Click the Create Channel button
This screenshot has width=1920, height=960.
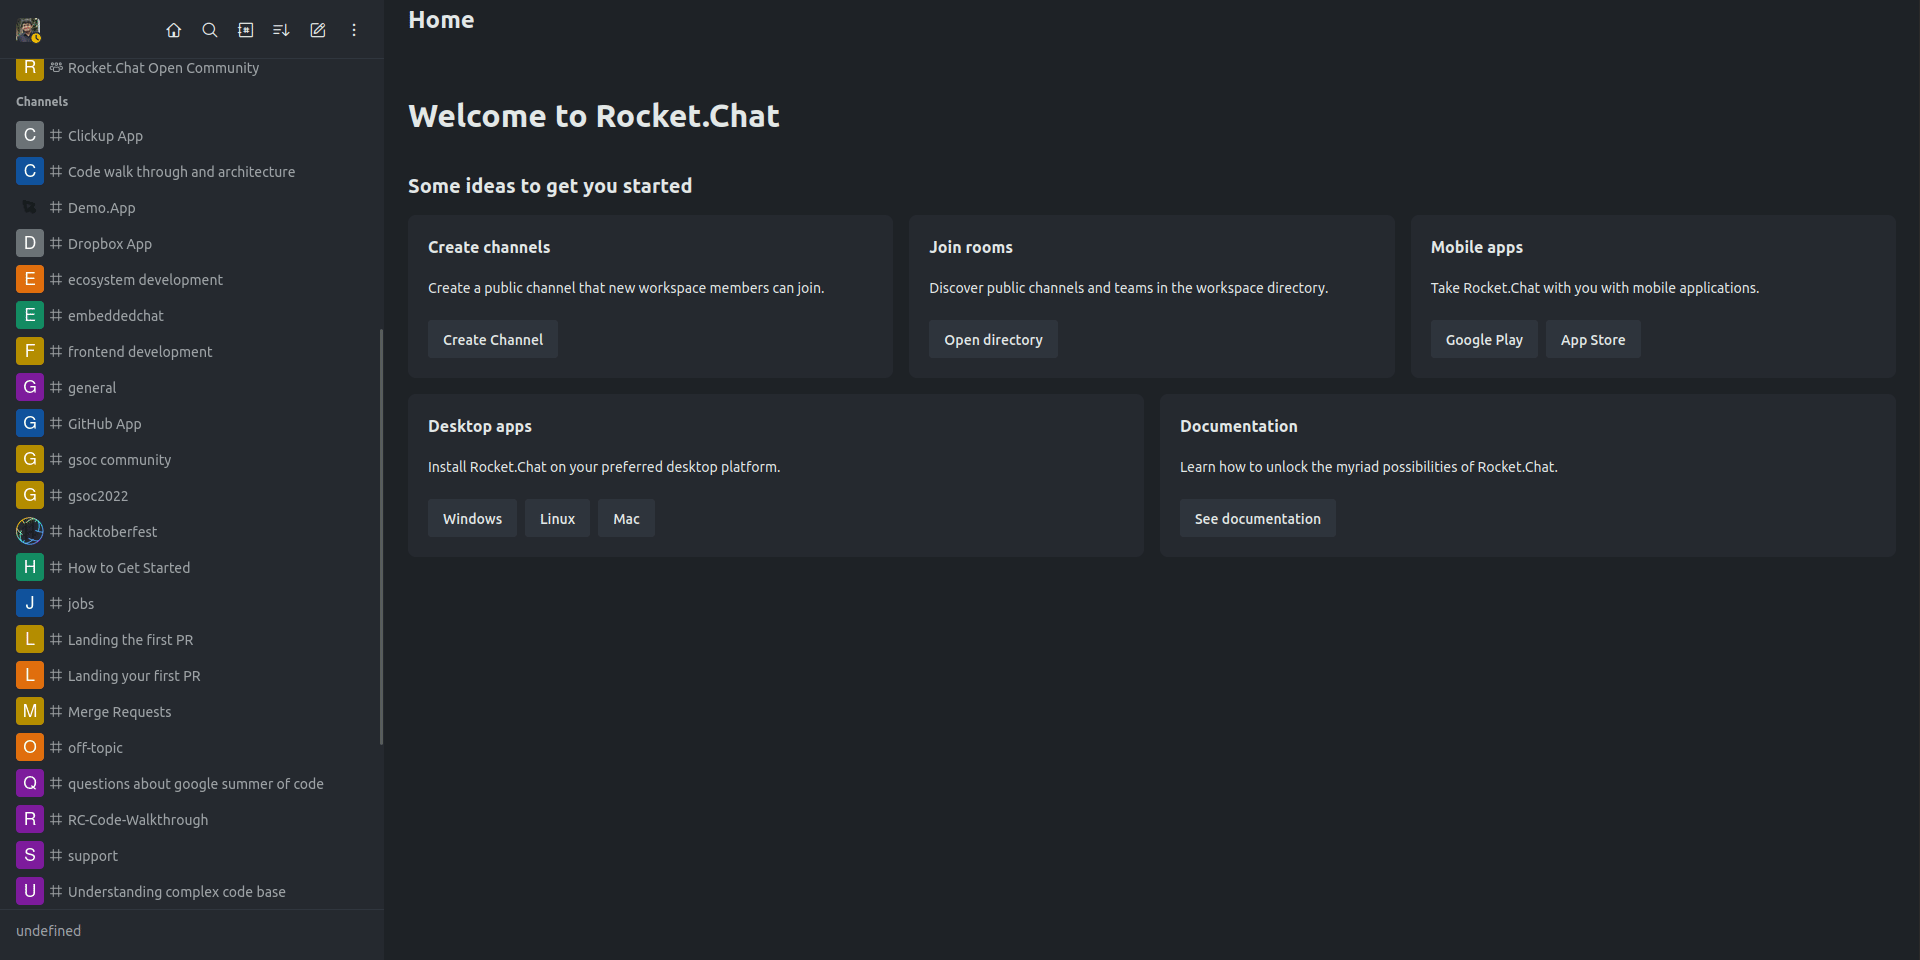coord(492,339)
